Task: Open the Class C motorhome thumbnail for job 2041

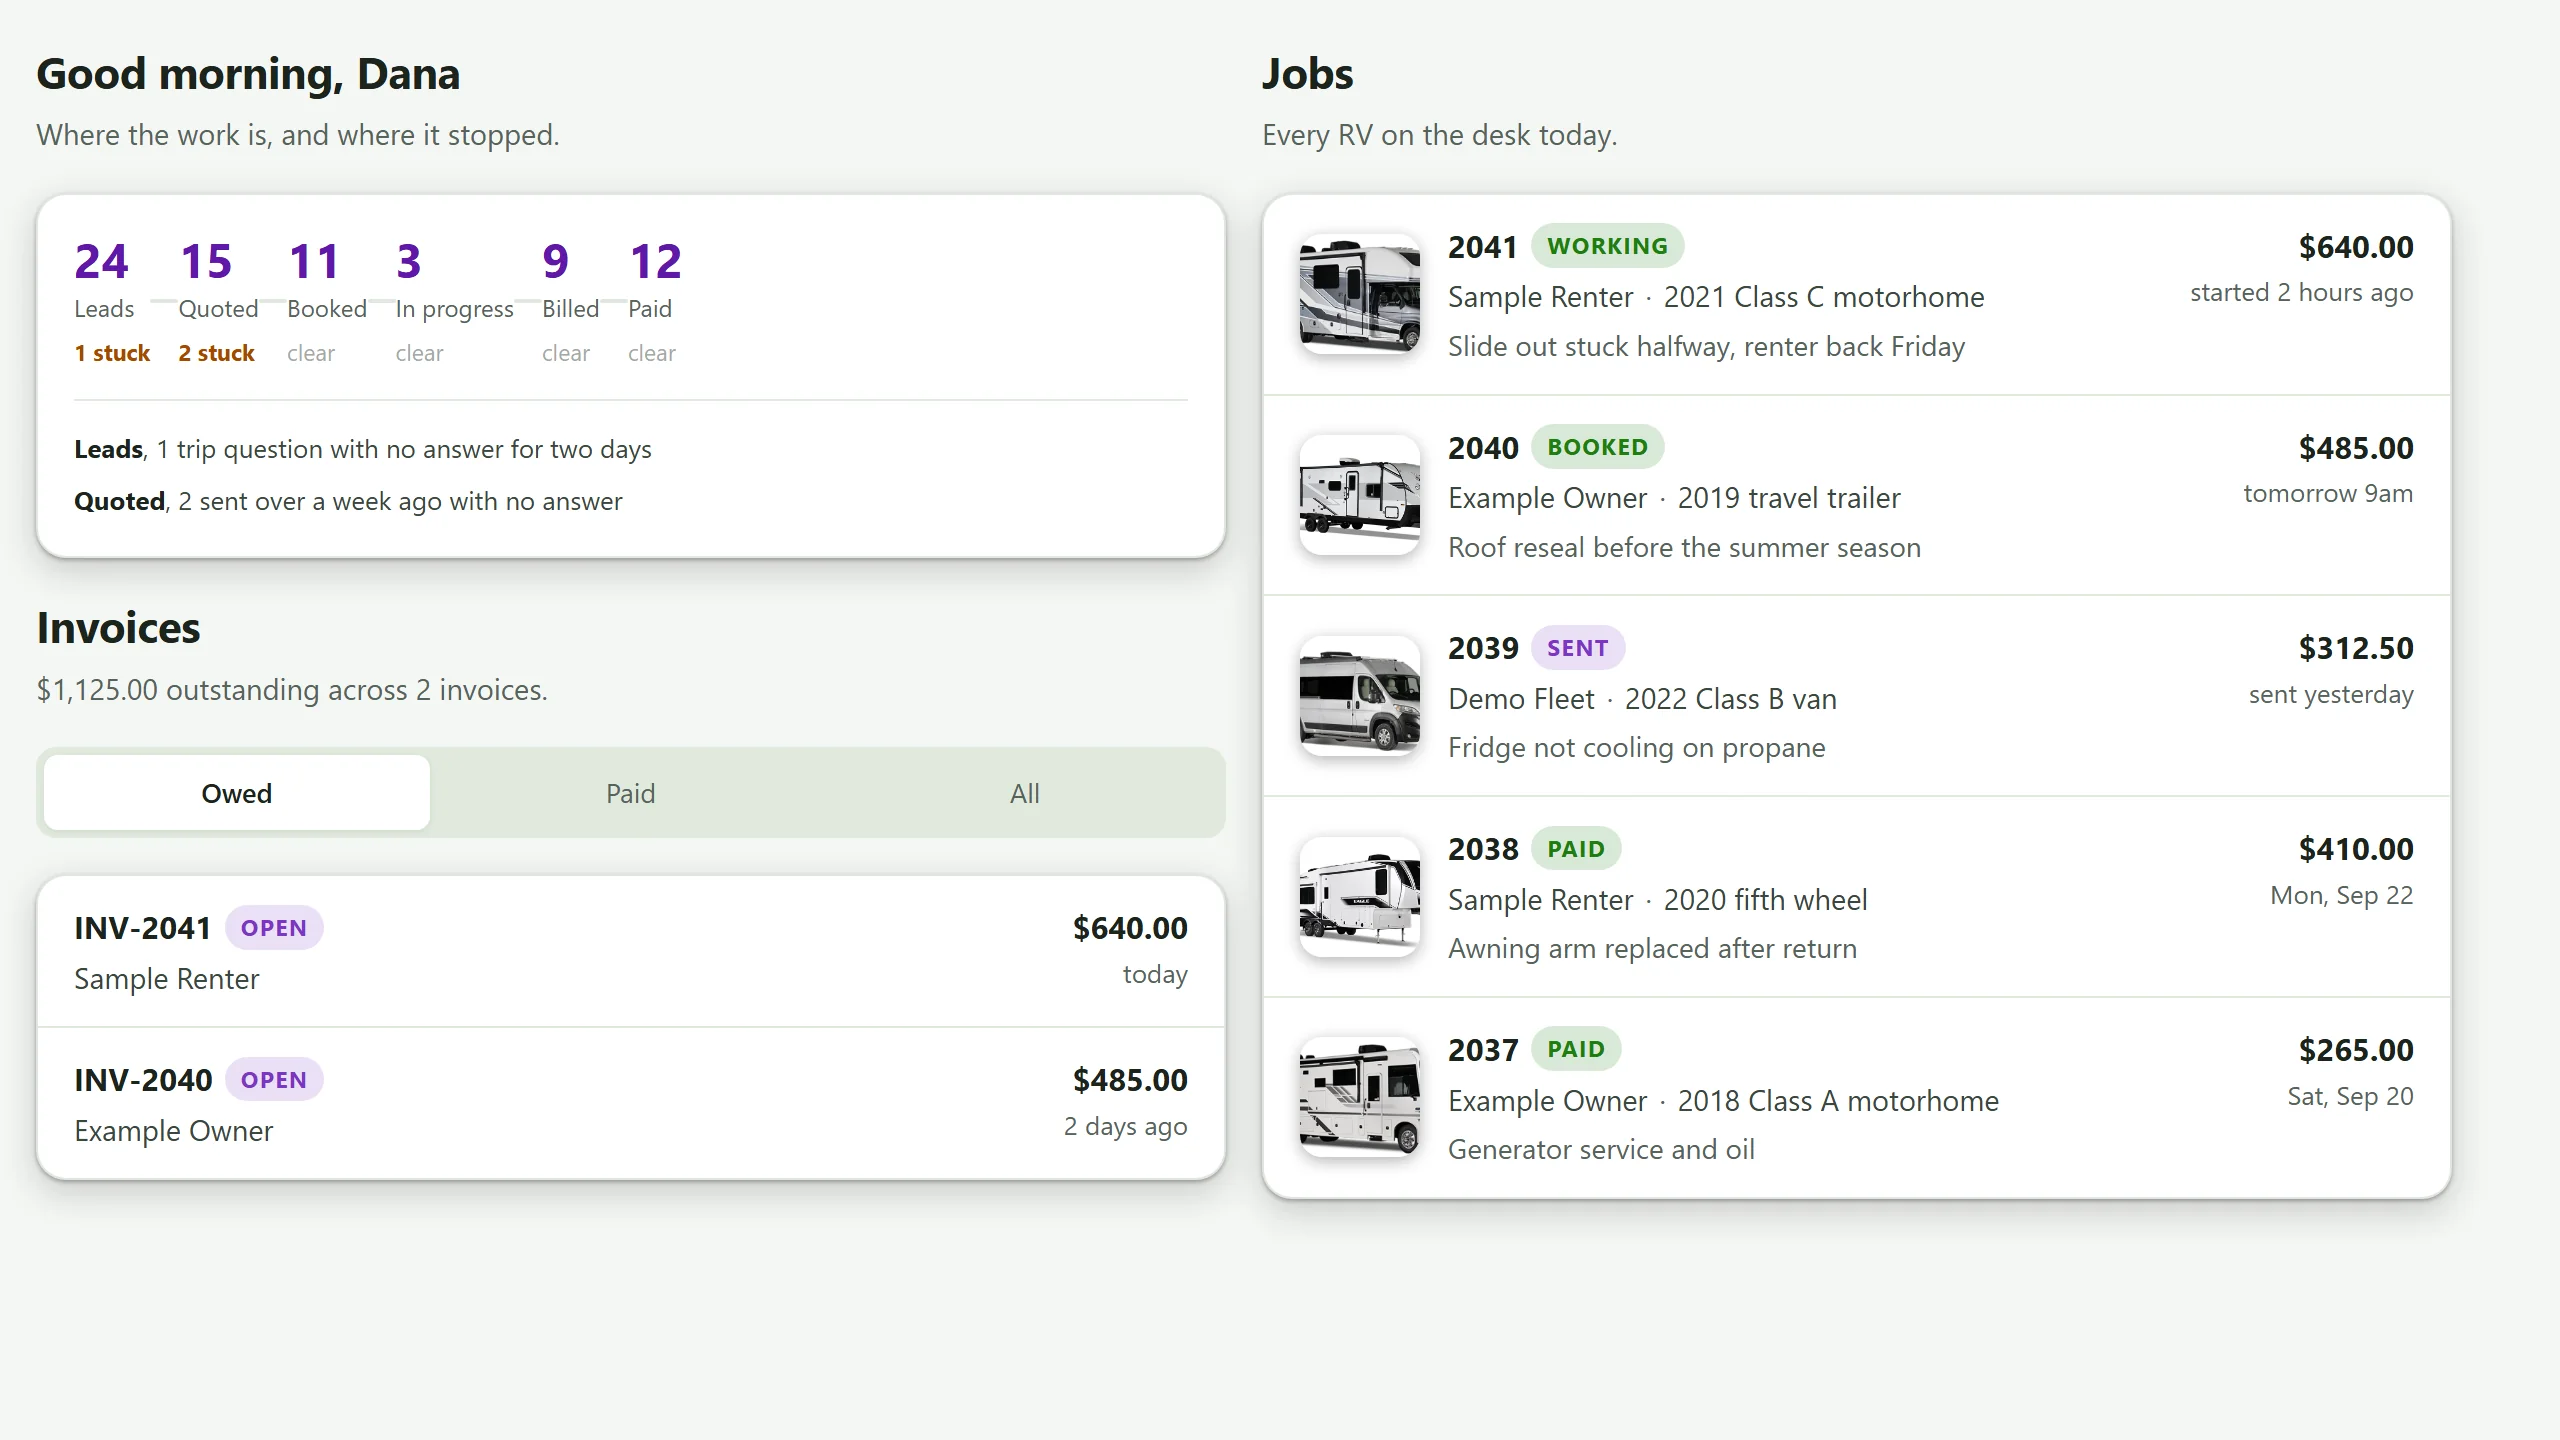Action: pos(1359,294)
